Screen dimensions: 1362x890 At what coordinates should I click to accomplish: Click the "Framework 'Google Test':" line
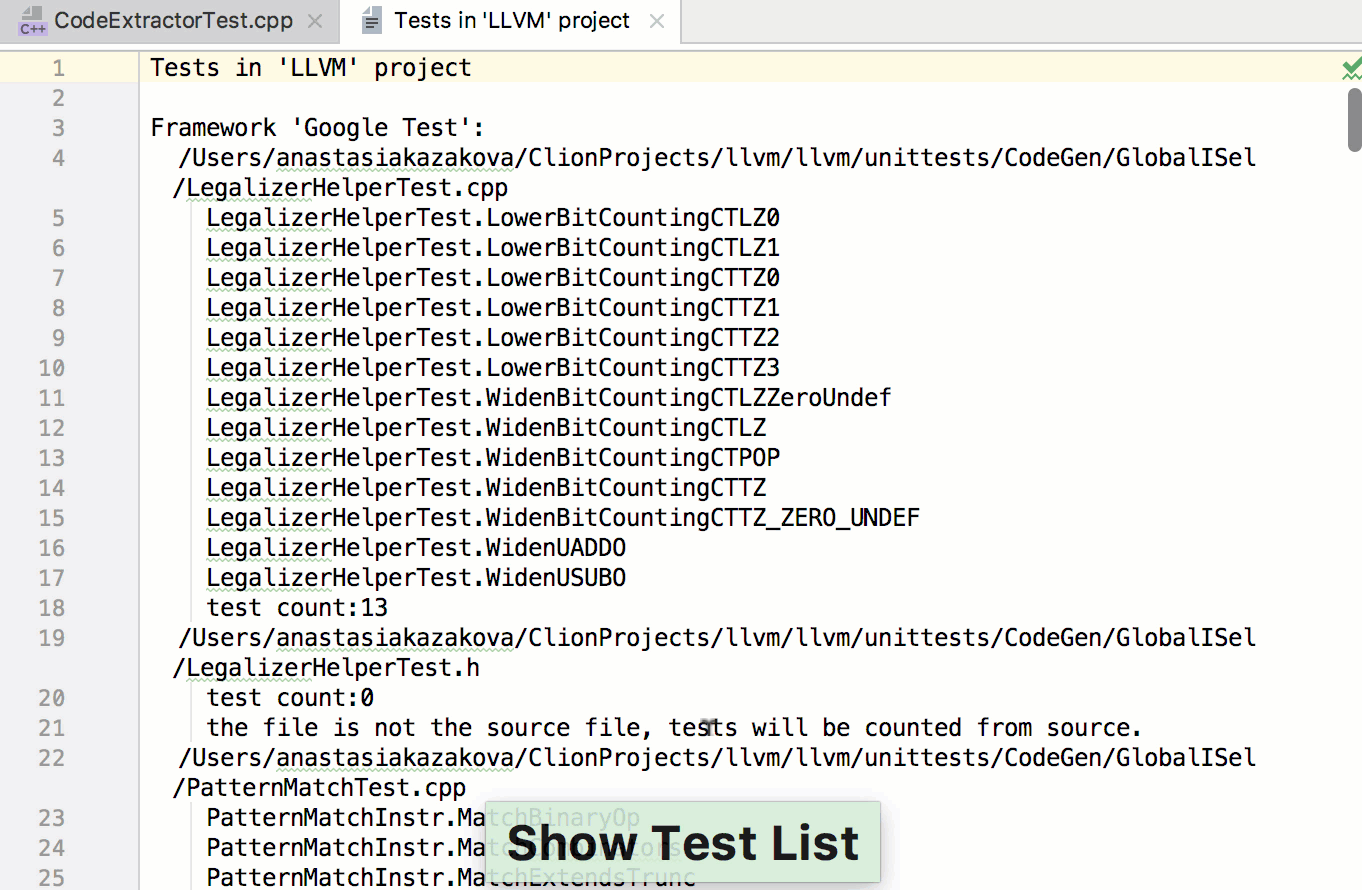coord(318,128)
